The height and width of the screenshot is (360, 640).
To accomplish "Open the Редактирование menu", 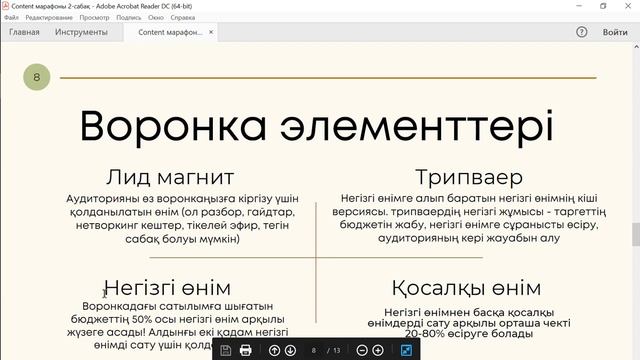I will tap(49, 18).
